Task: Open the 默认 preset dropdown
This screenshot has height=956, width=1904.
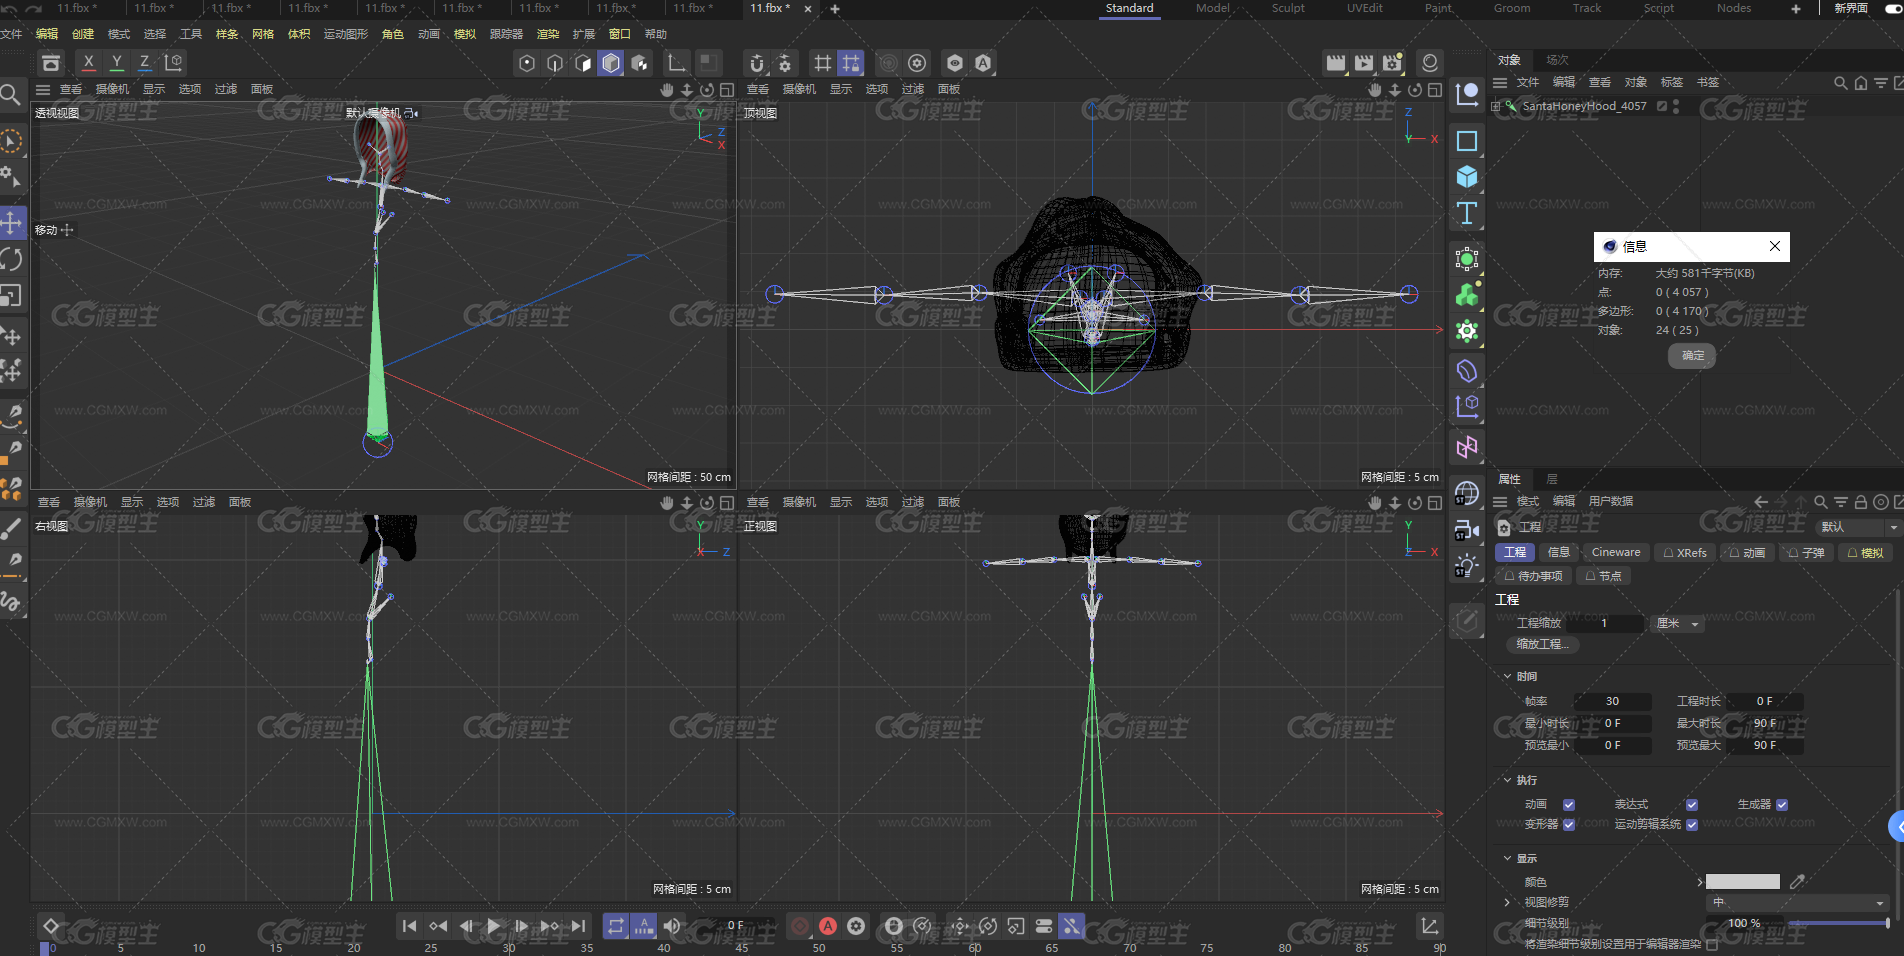Action: click(x=1858, y=527)
